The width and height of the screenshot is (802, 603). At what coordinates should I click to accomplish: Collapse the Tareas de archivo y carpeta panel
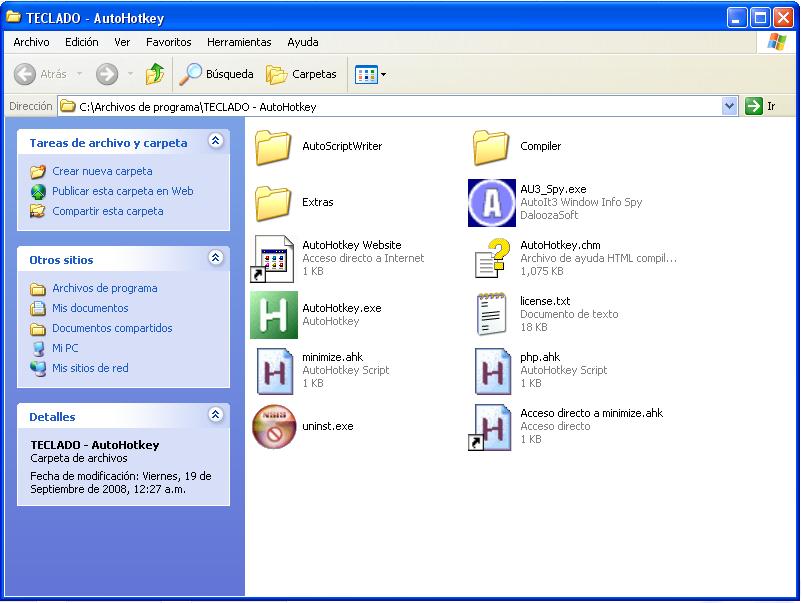pyautogui.click(x=216, y=141)
